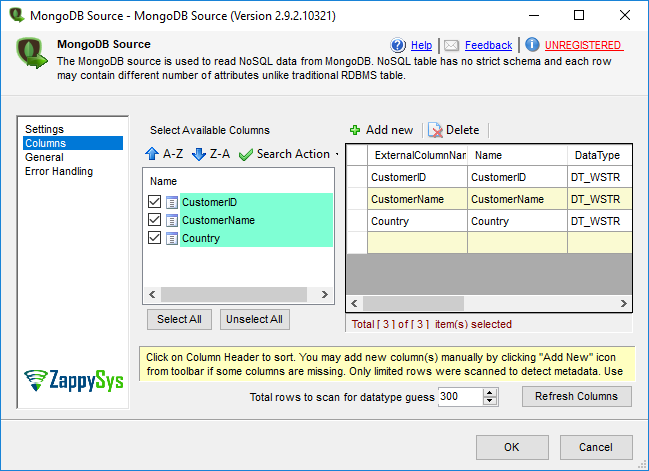Click the available-columns list horizontal scrollbar
Image resolution: width=649 pixels, height=471 pixels.
click(234, 295)
